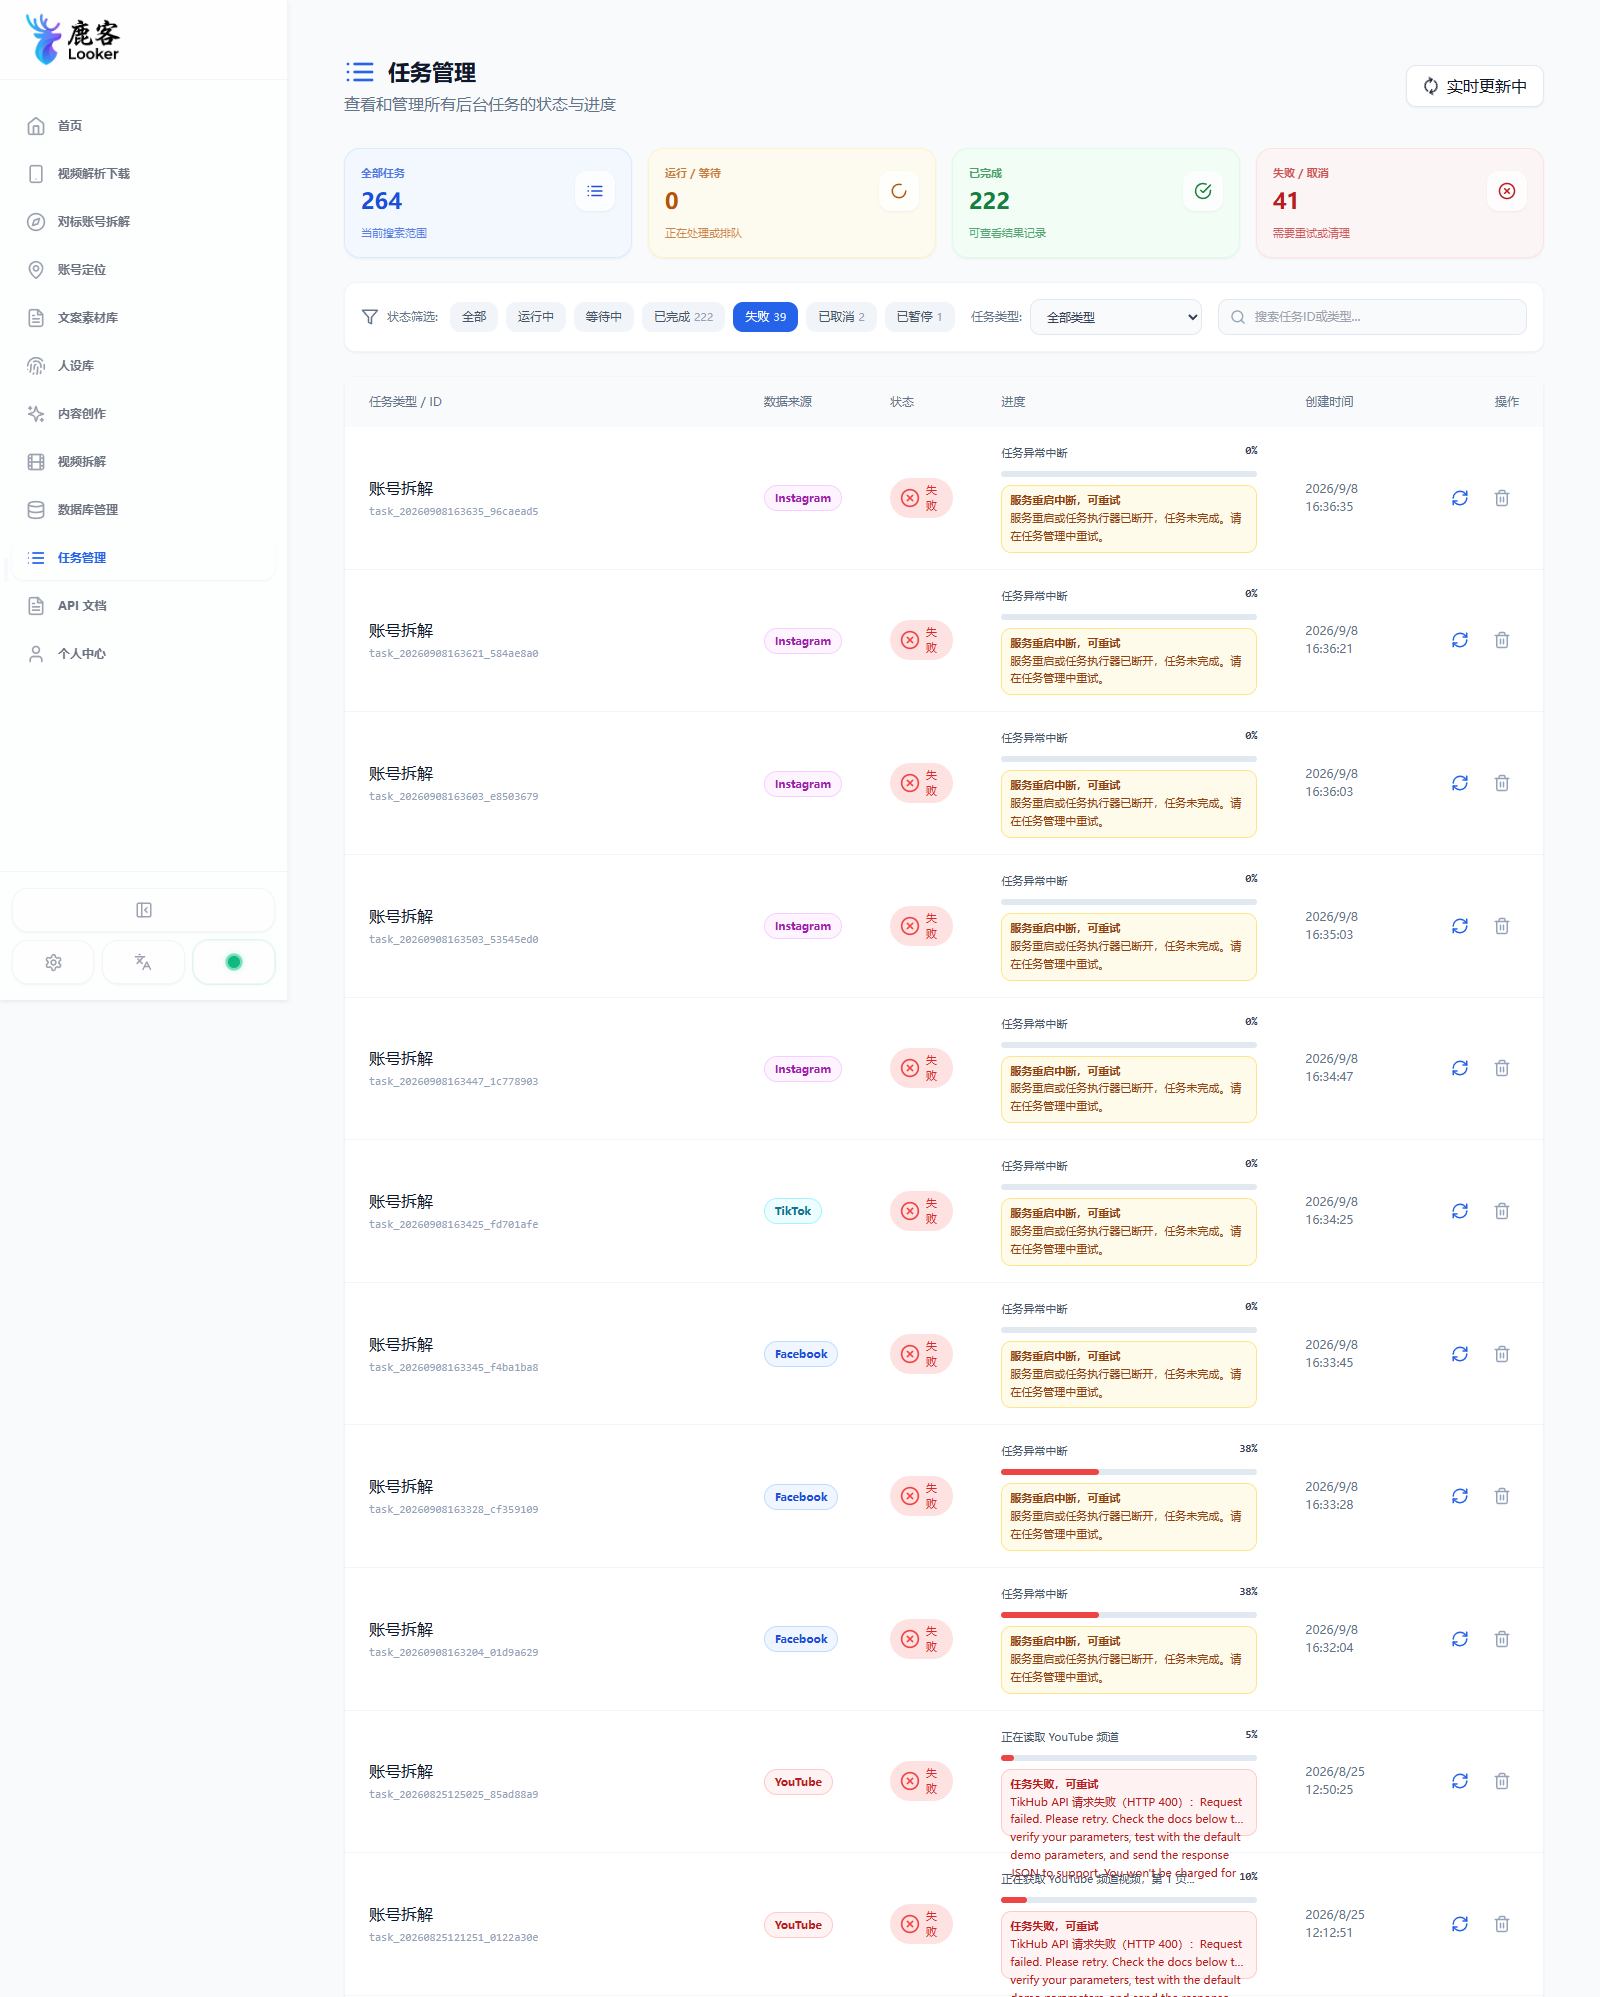
Task: Collapse the sidebar with the panel icon
Action: click(x=143, y=910)
